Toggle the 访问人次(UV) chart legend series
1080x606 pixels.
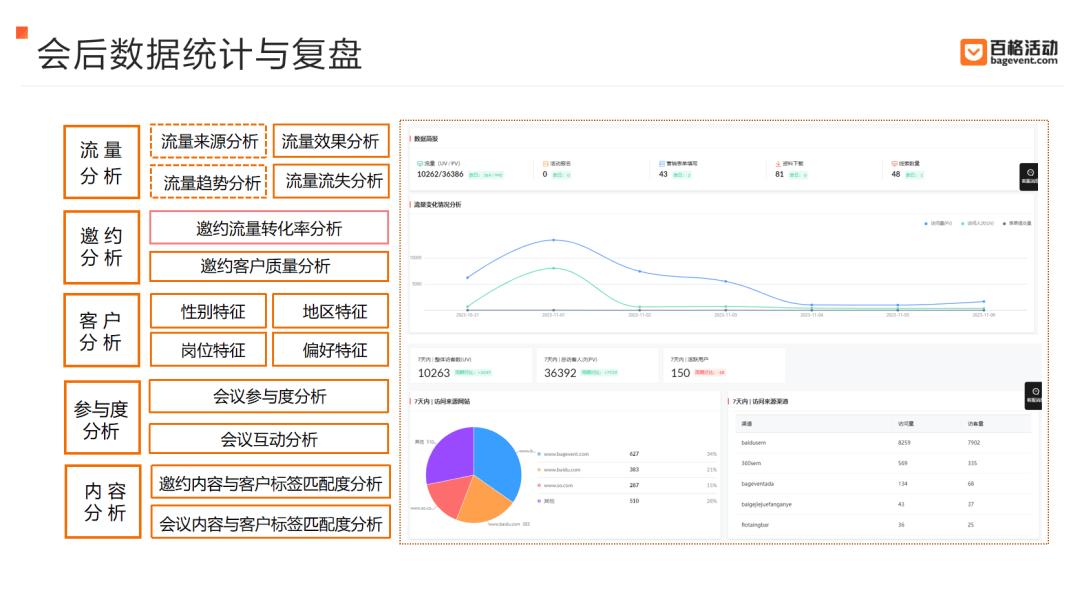tap(977, 223)
